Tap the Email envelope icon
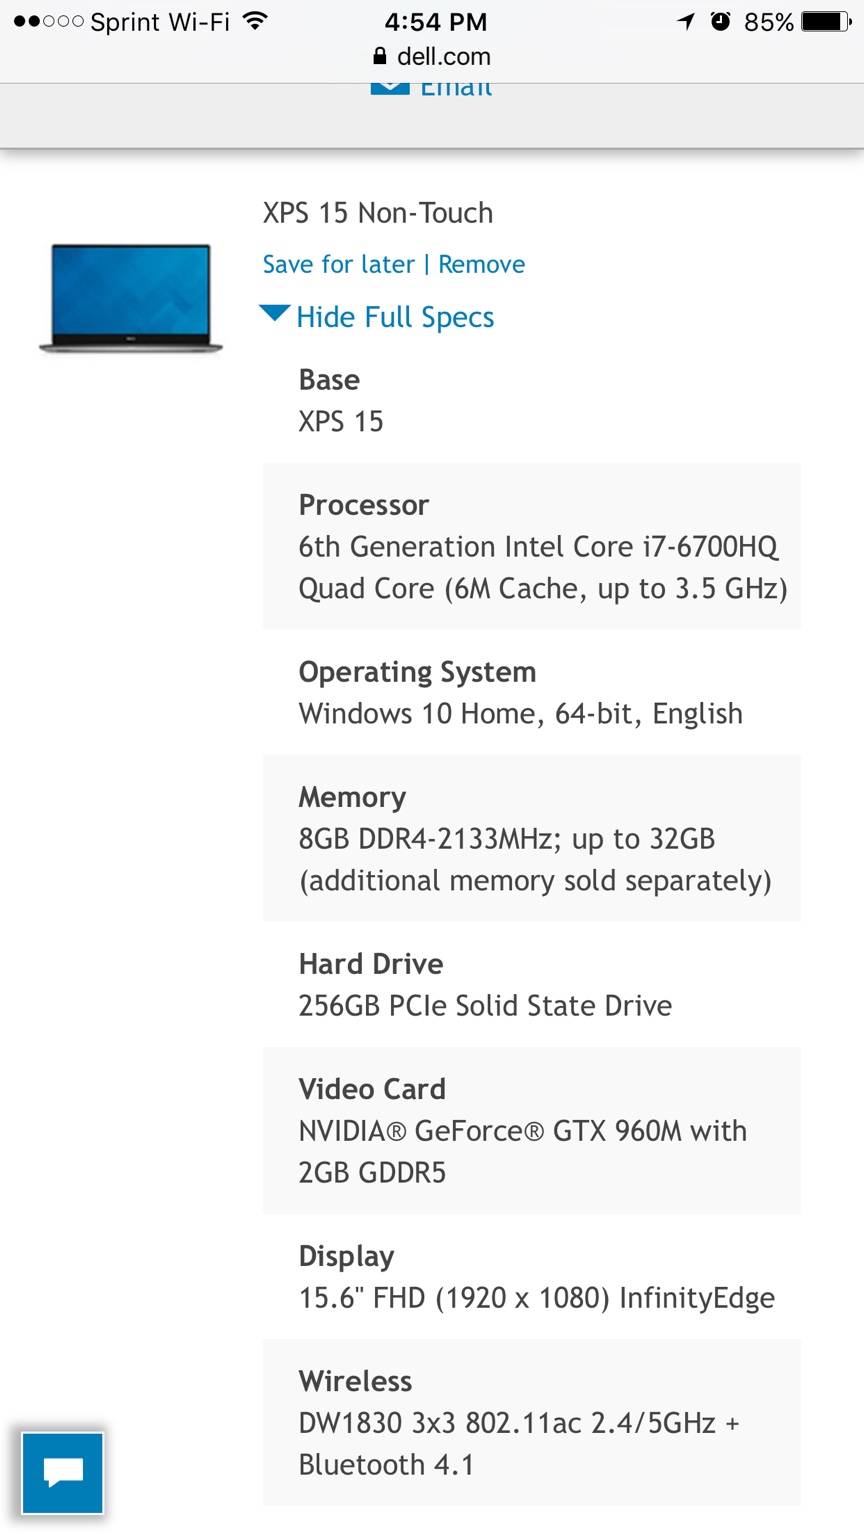864x1536 pixels. tap(390, 89)
